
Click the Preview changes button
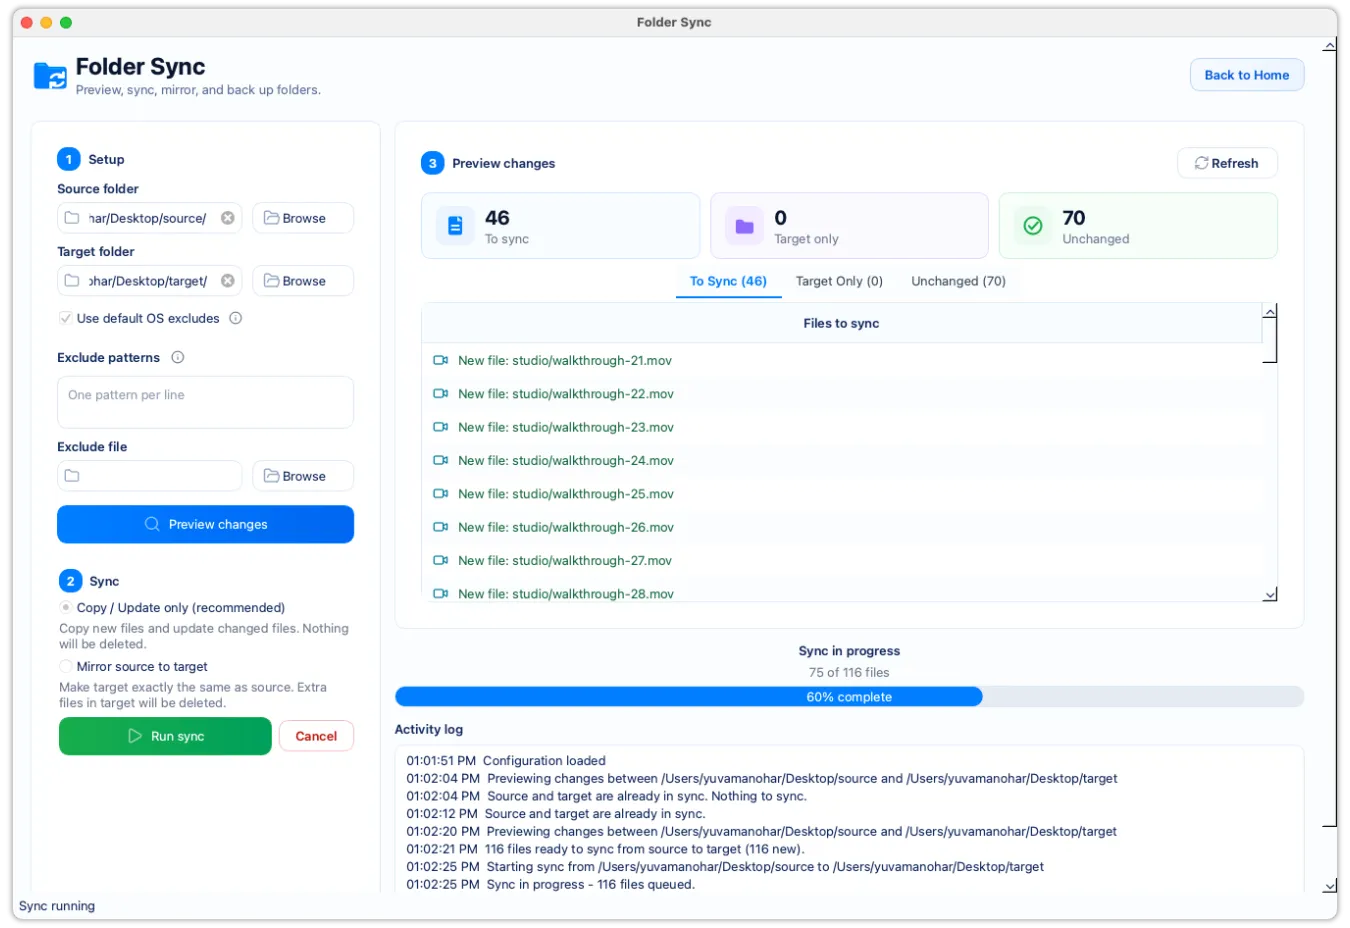(x=205, y=524)
